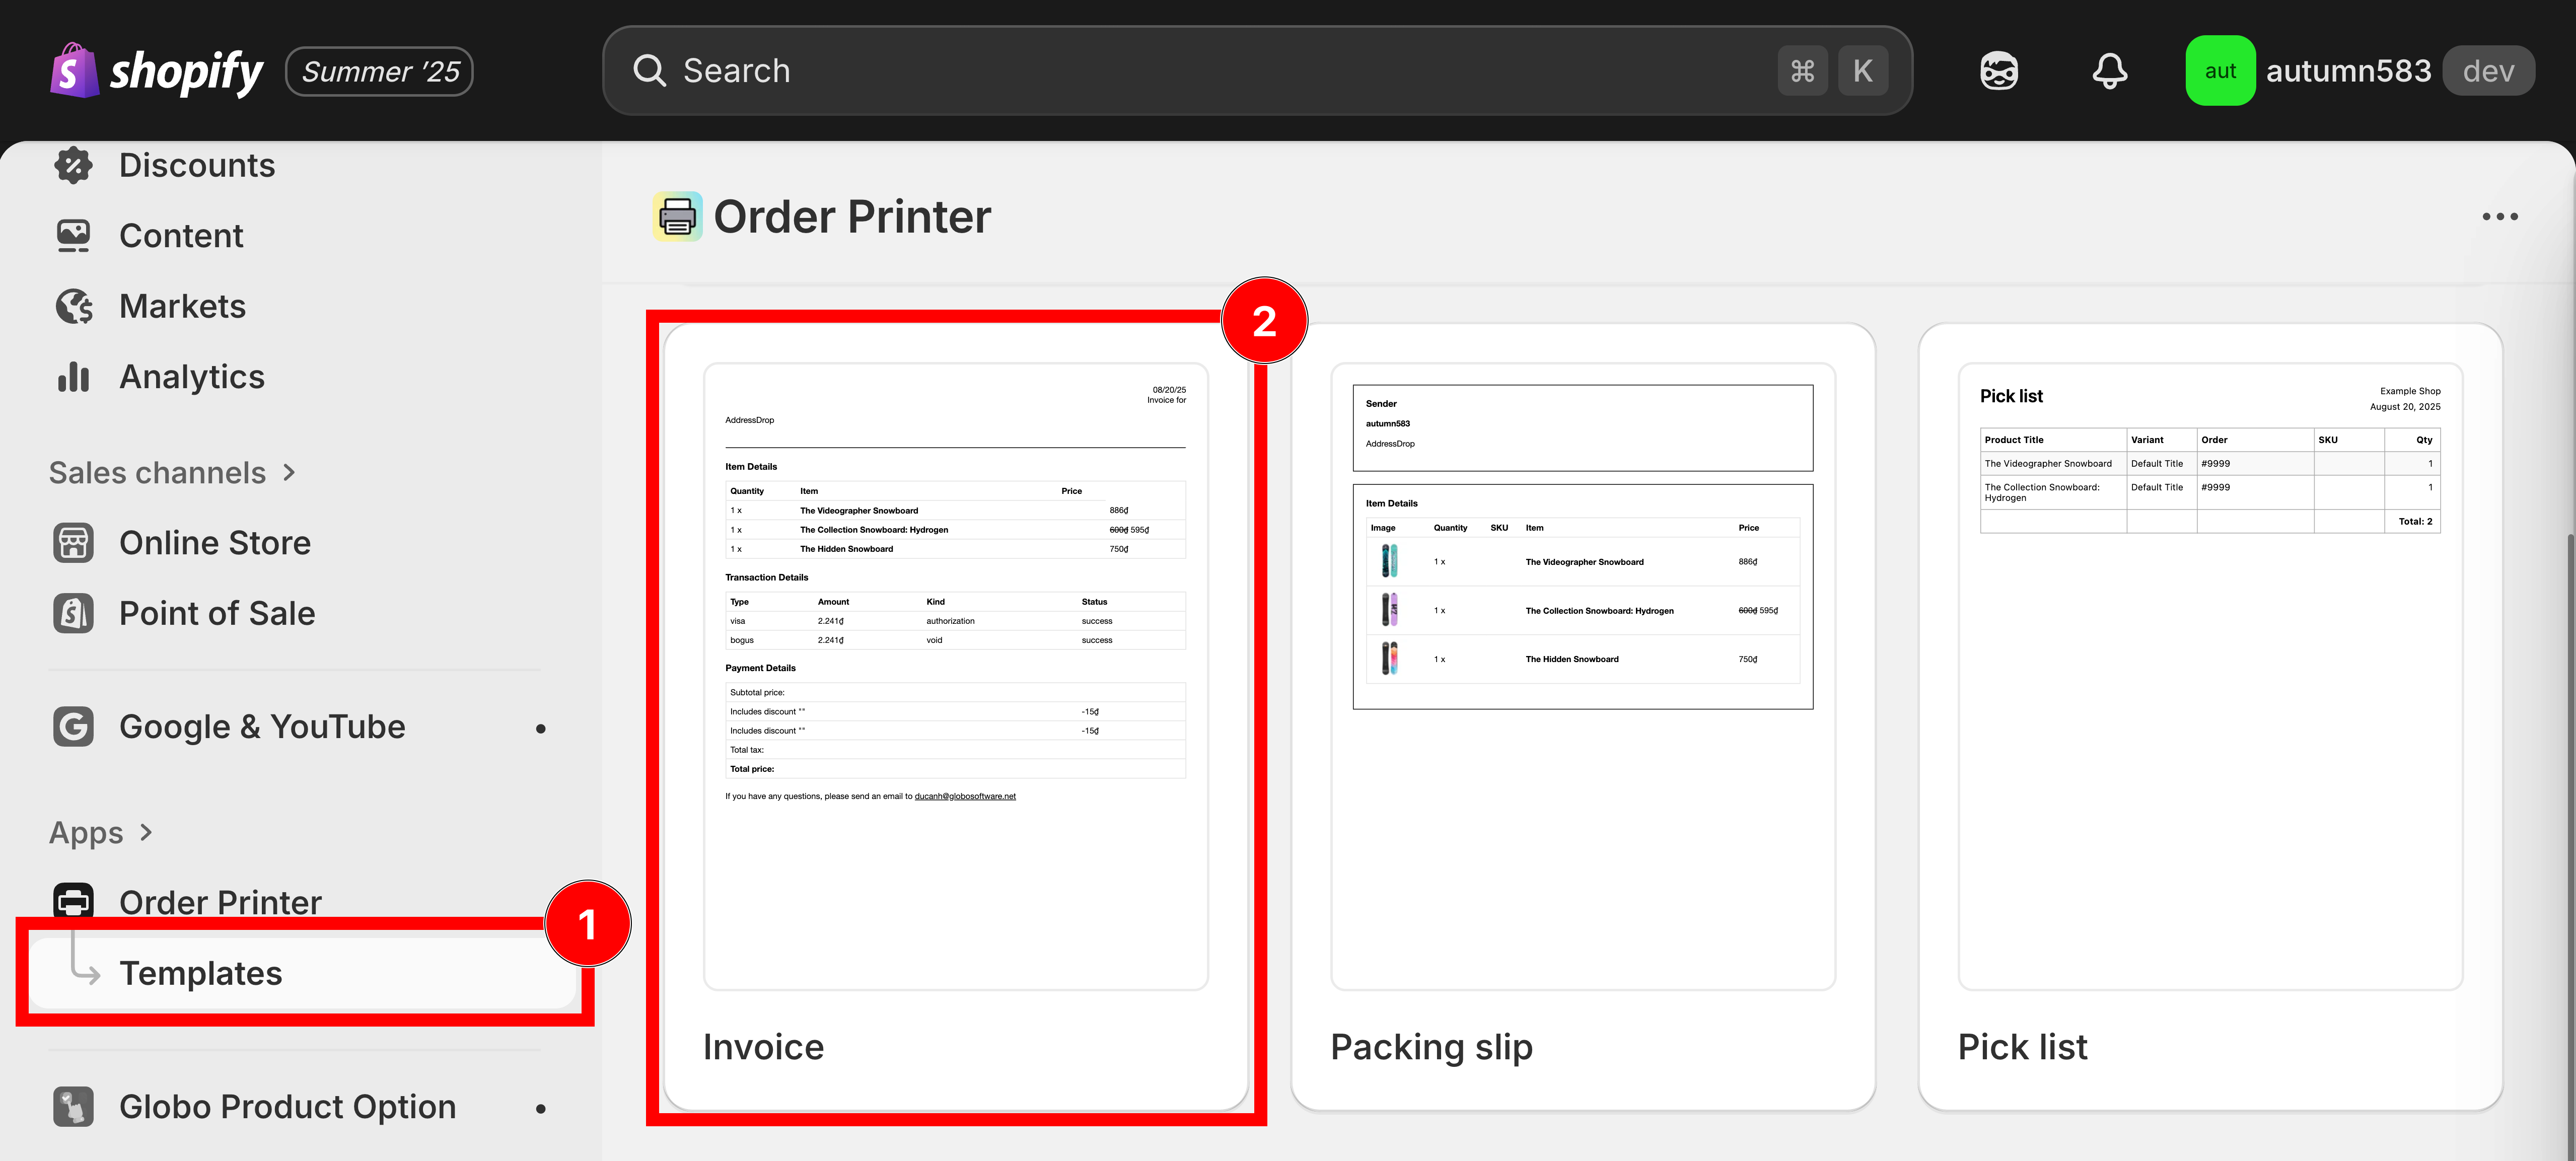Open the Analytics bar chart icon

(x=73, y=376)
